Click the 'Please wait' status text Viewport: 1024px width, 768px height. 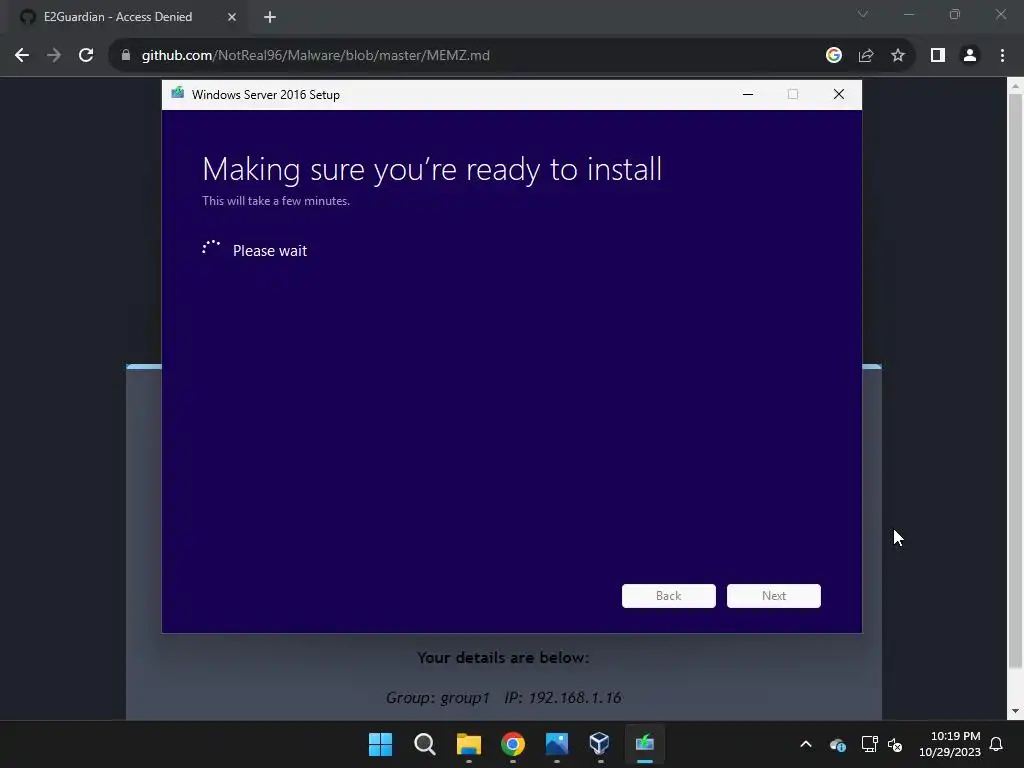pyautogui.click(x=270, y=251)
